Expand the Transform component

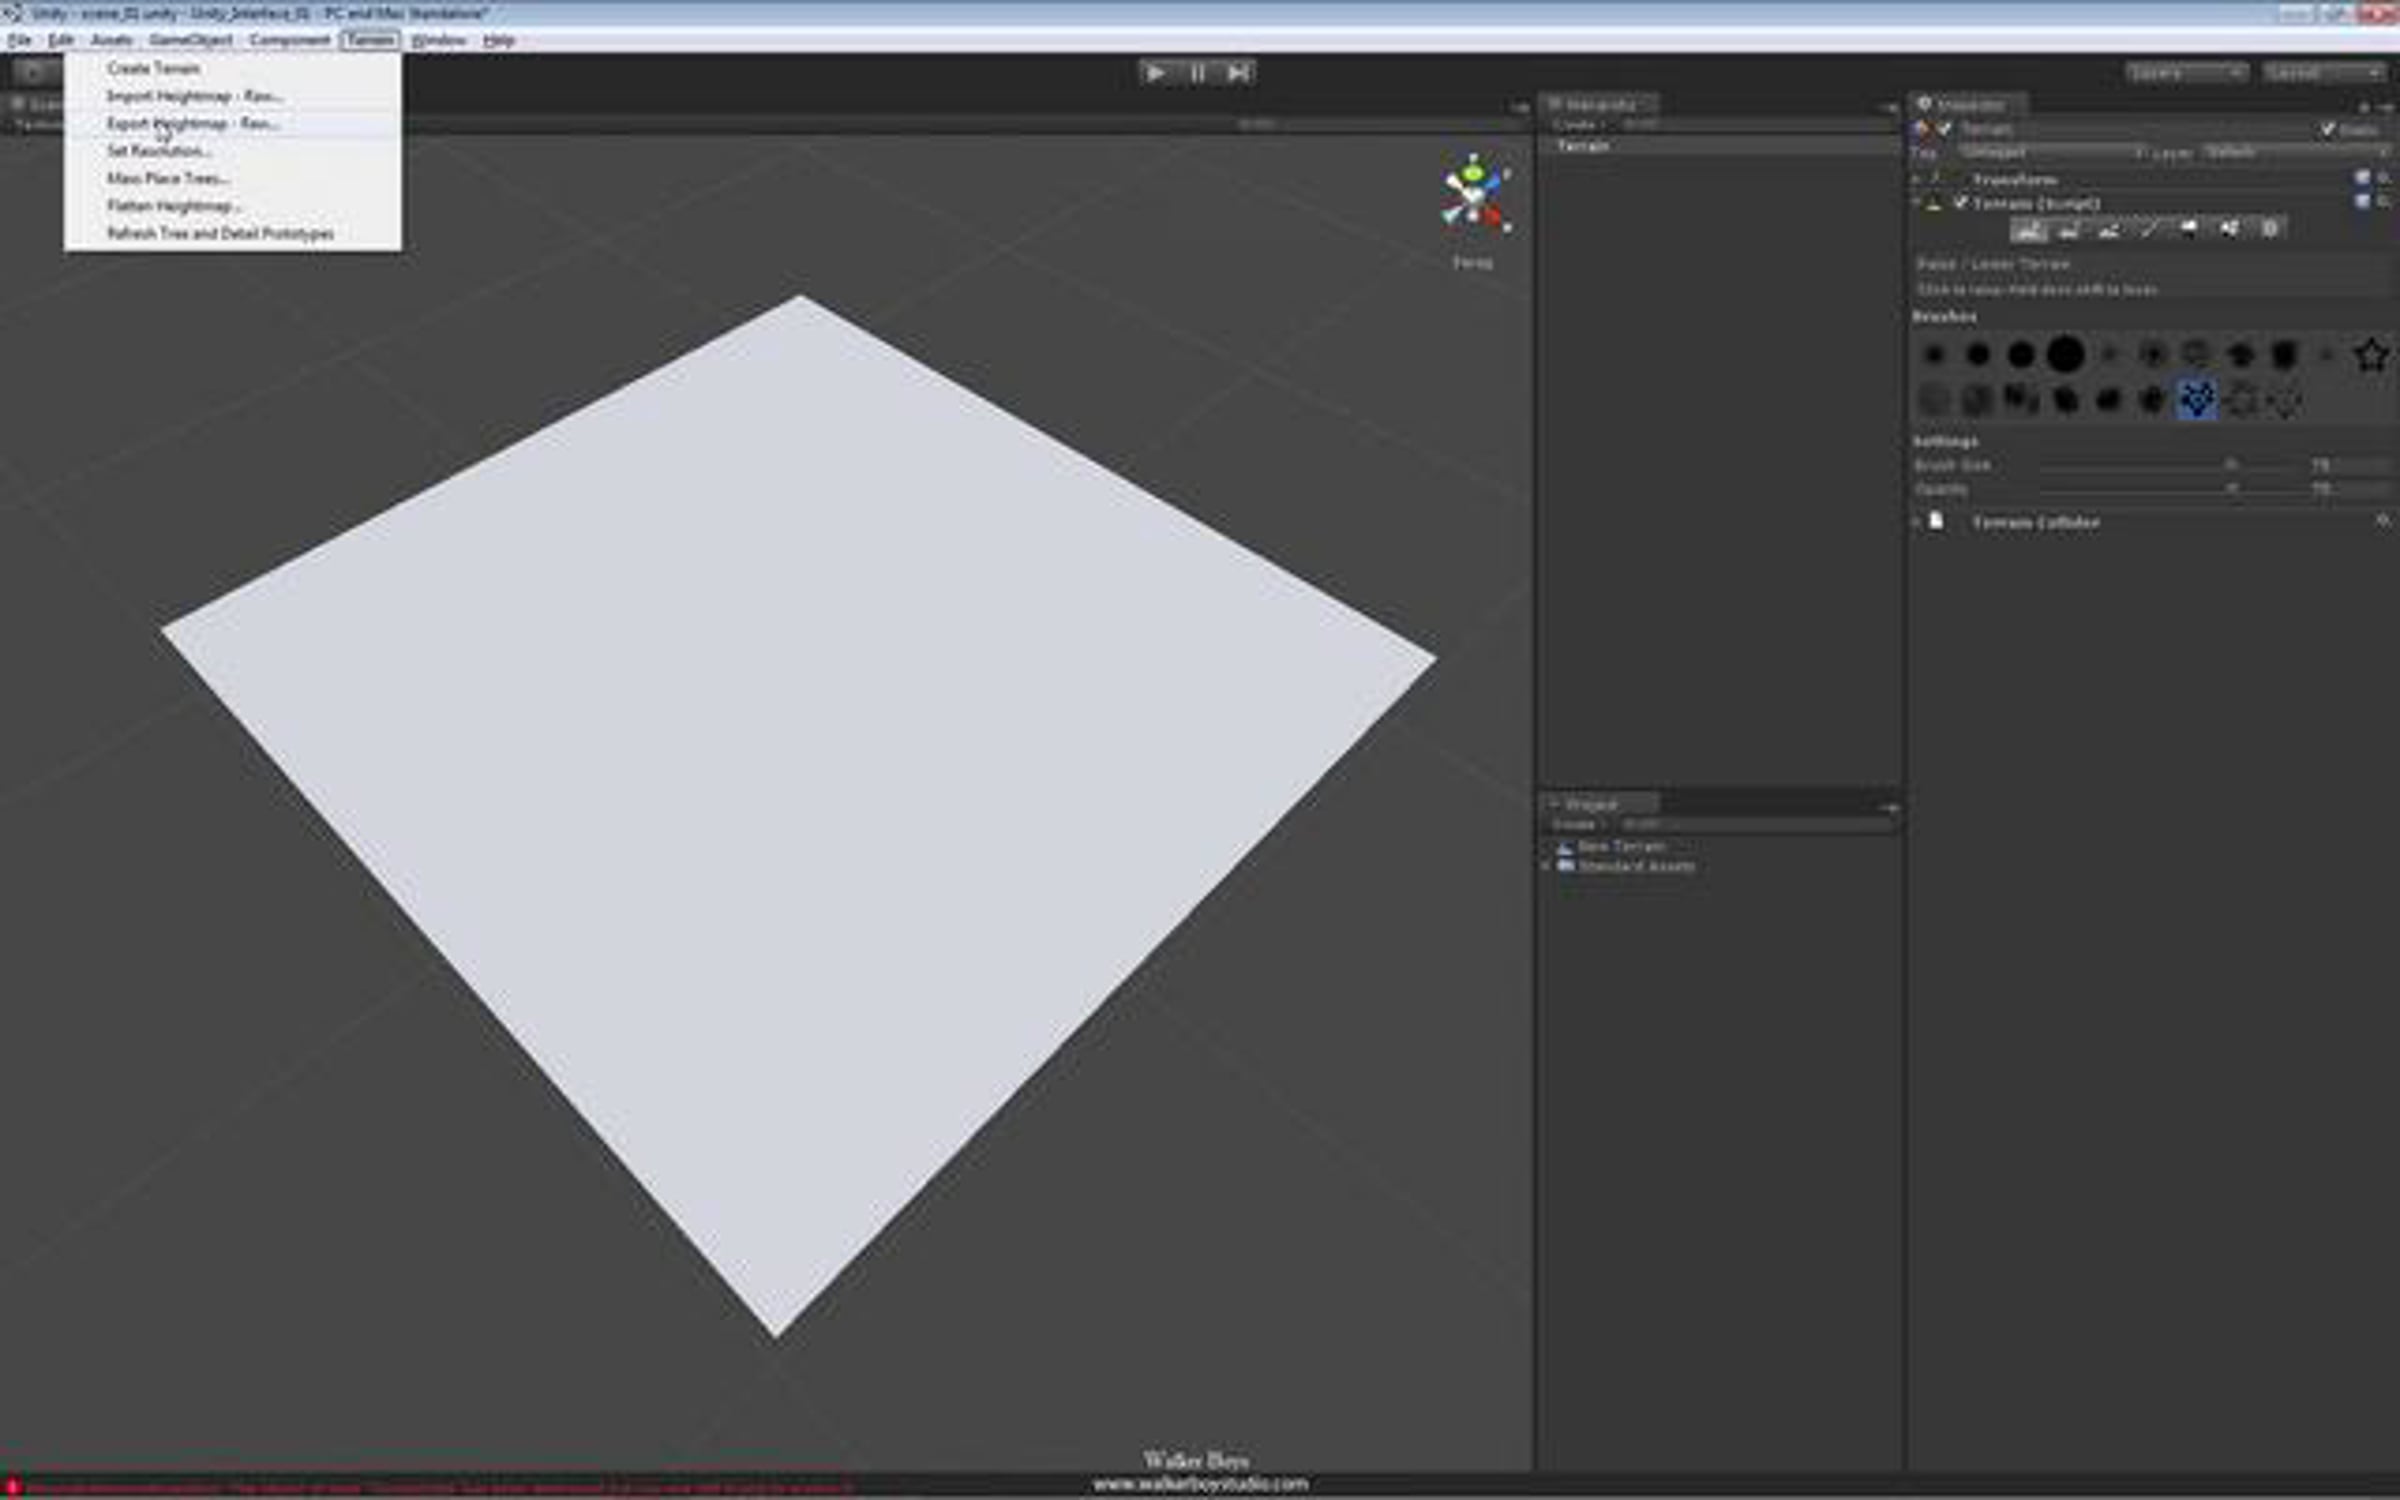(x=1917, y=179)
